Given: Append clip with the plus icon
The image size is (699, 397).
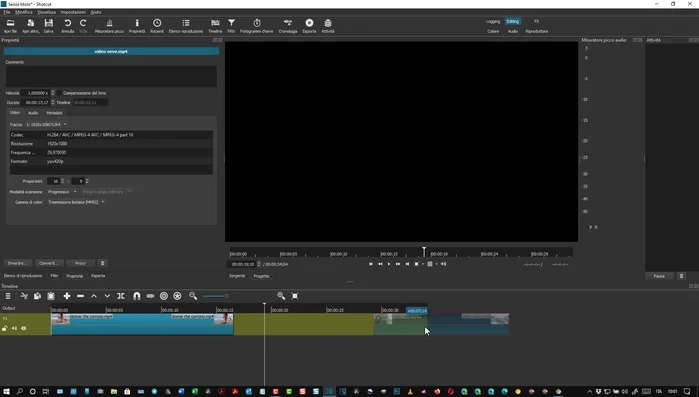Looking at the screenshot, I should (x=67, y=296).
